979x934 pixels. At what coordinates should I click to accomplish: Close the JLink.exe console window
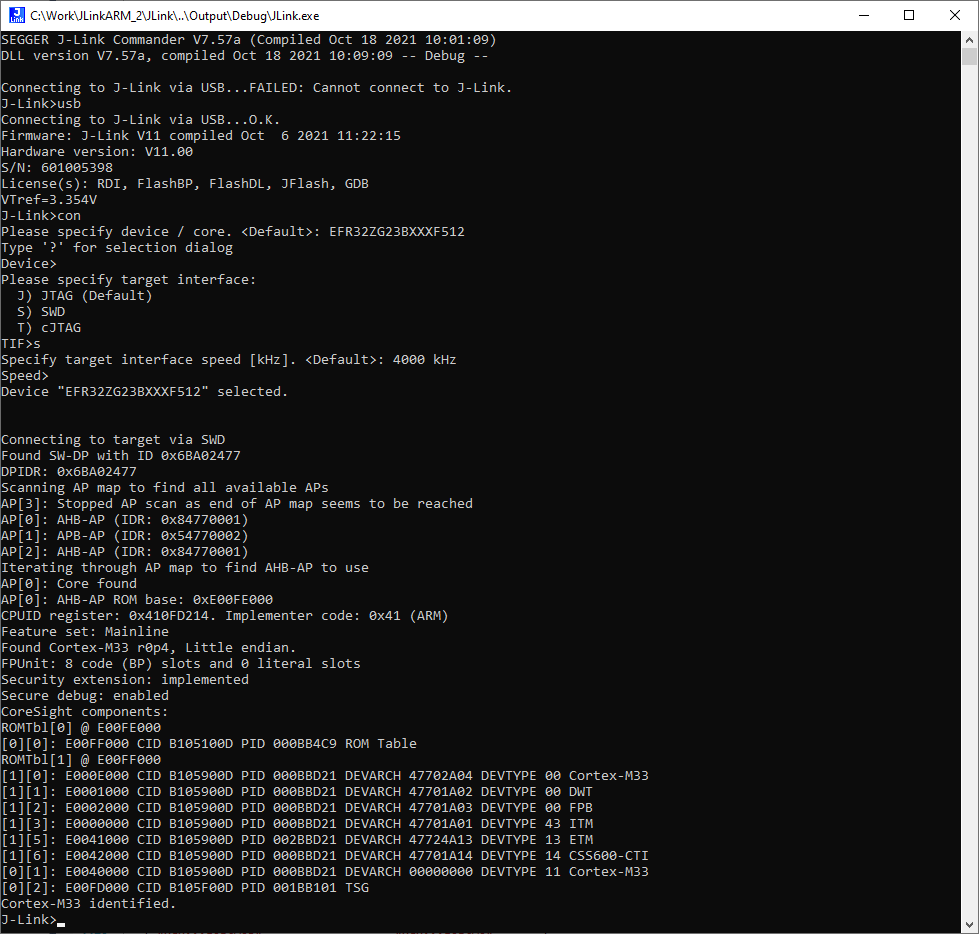955,15
